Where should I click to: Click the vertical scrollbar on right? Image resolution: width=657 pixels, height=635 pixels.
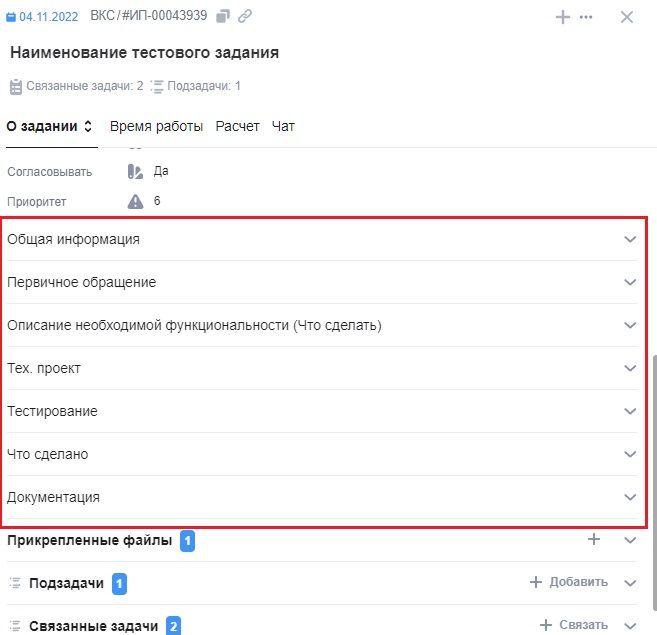point(654,481)
